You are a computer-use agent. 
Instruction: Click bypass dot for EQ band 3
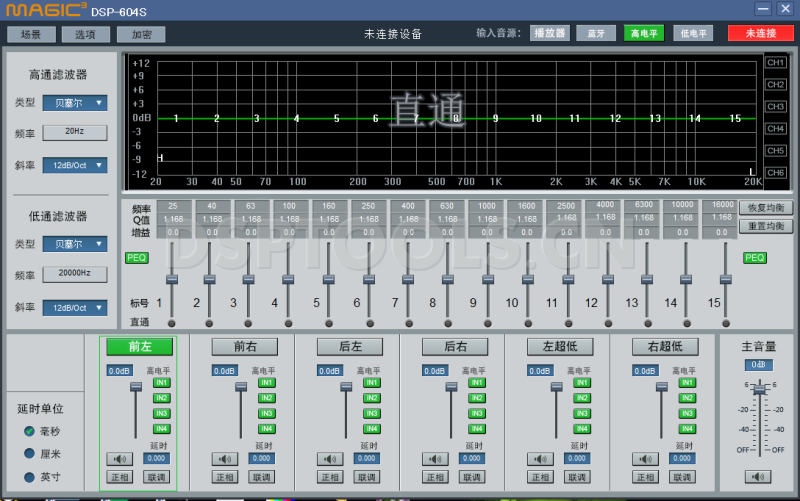tap(248, 323)
